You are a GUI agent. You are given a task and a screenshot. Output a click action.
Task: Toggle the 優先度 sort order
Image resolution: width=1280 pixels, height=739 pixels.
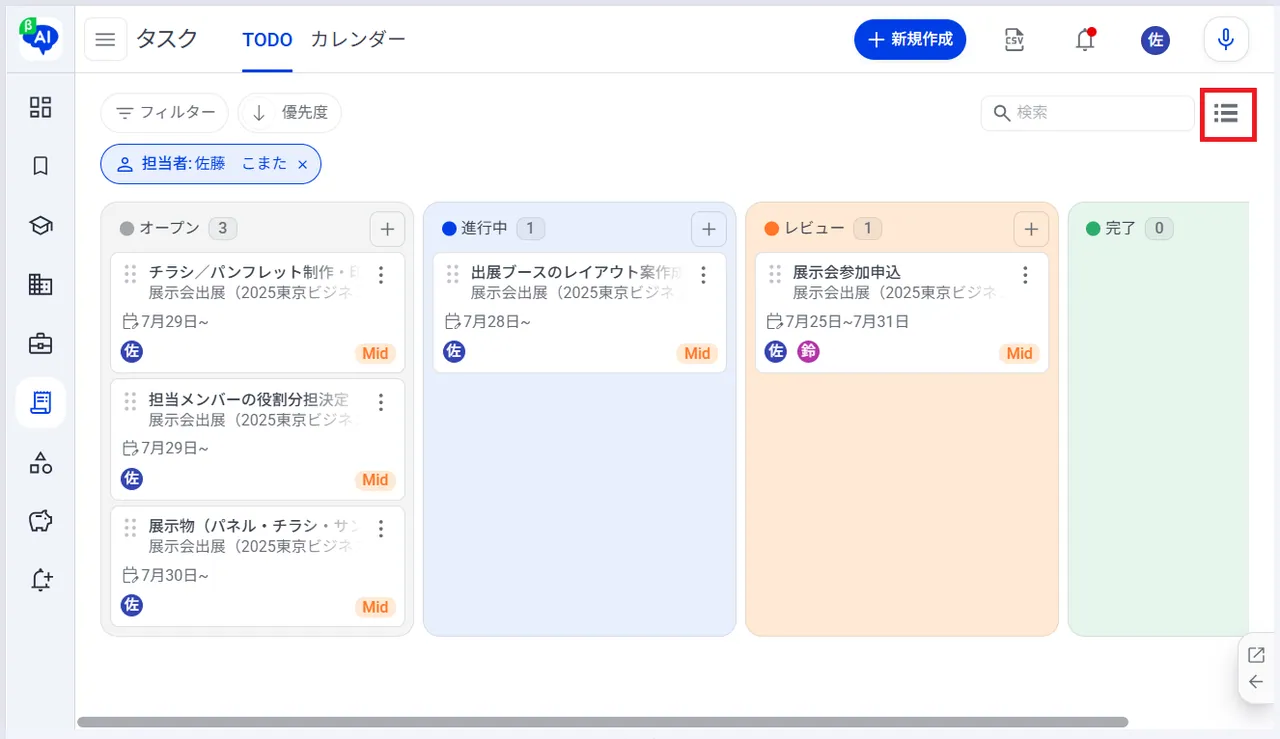(290, 113)
